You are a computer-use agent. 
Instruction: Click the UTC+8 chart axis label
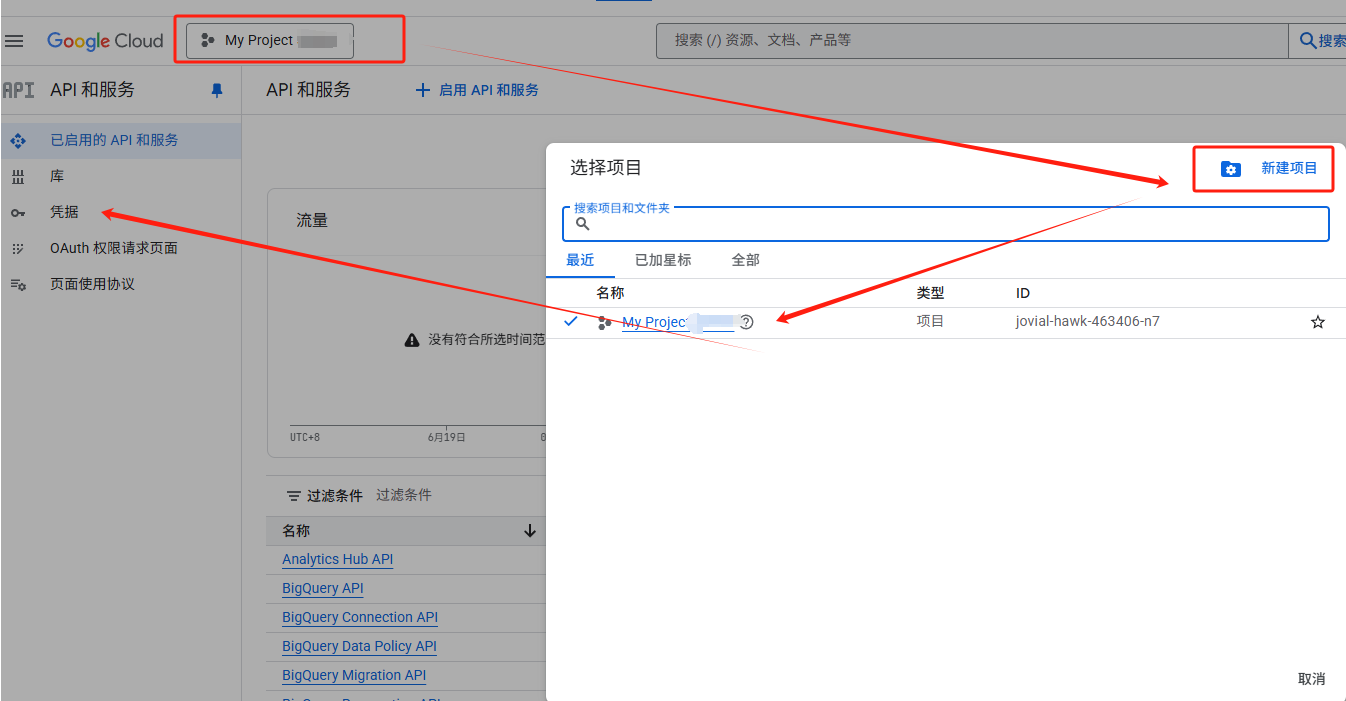point(305,437)
